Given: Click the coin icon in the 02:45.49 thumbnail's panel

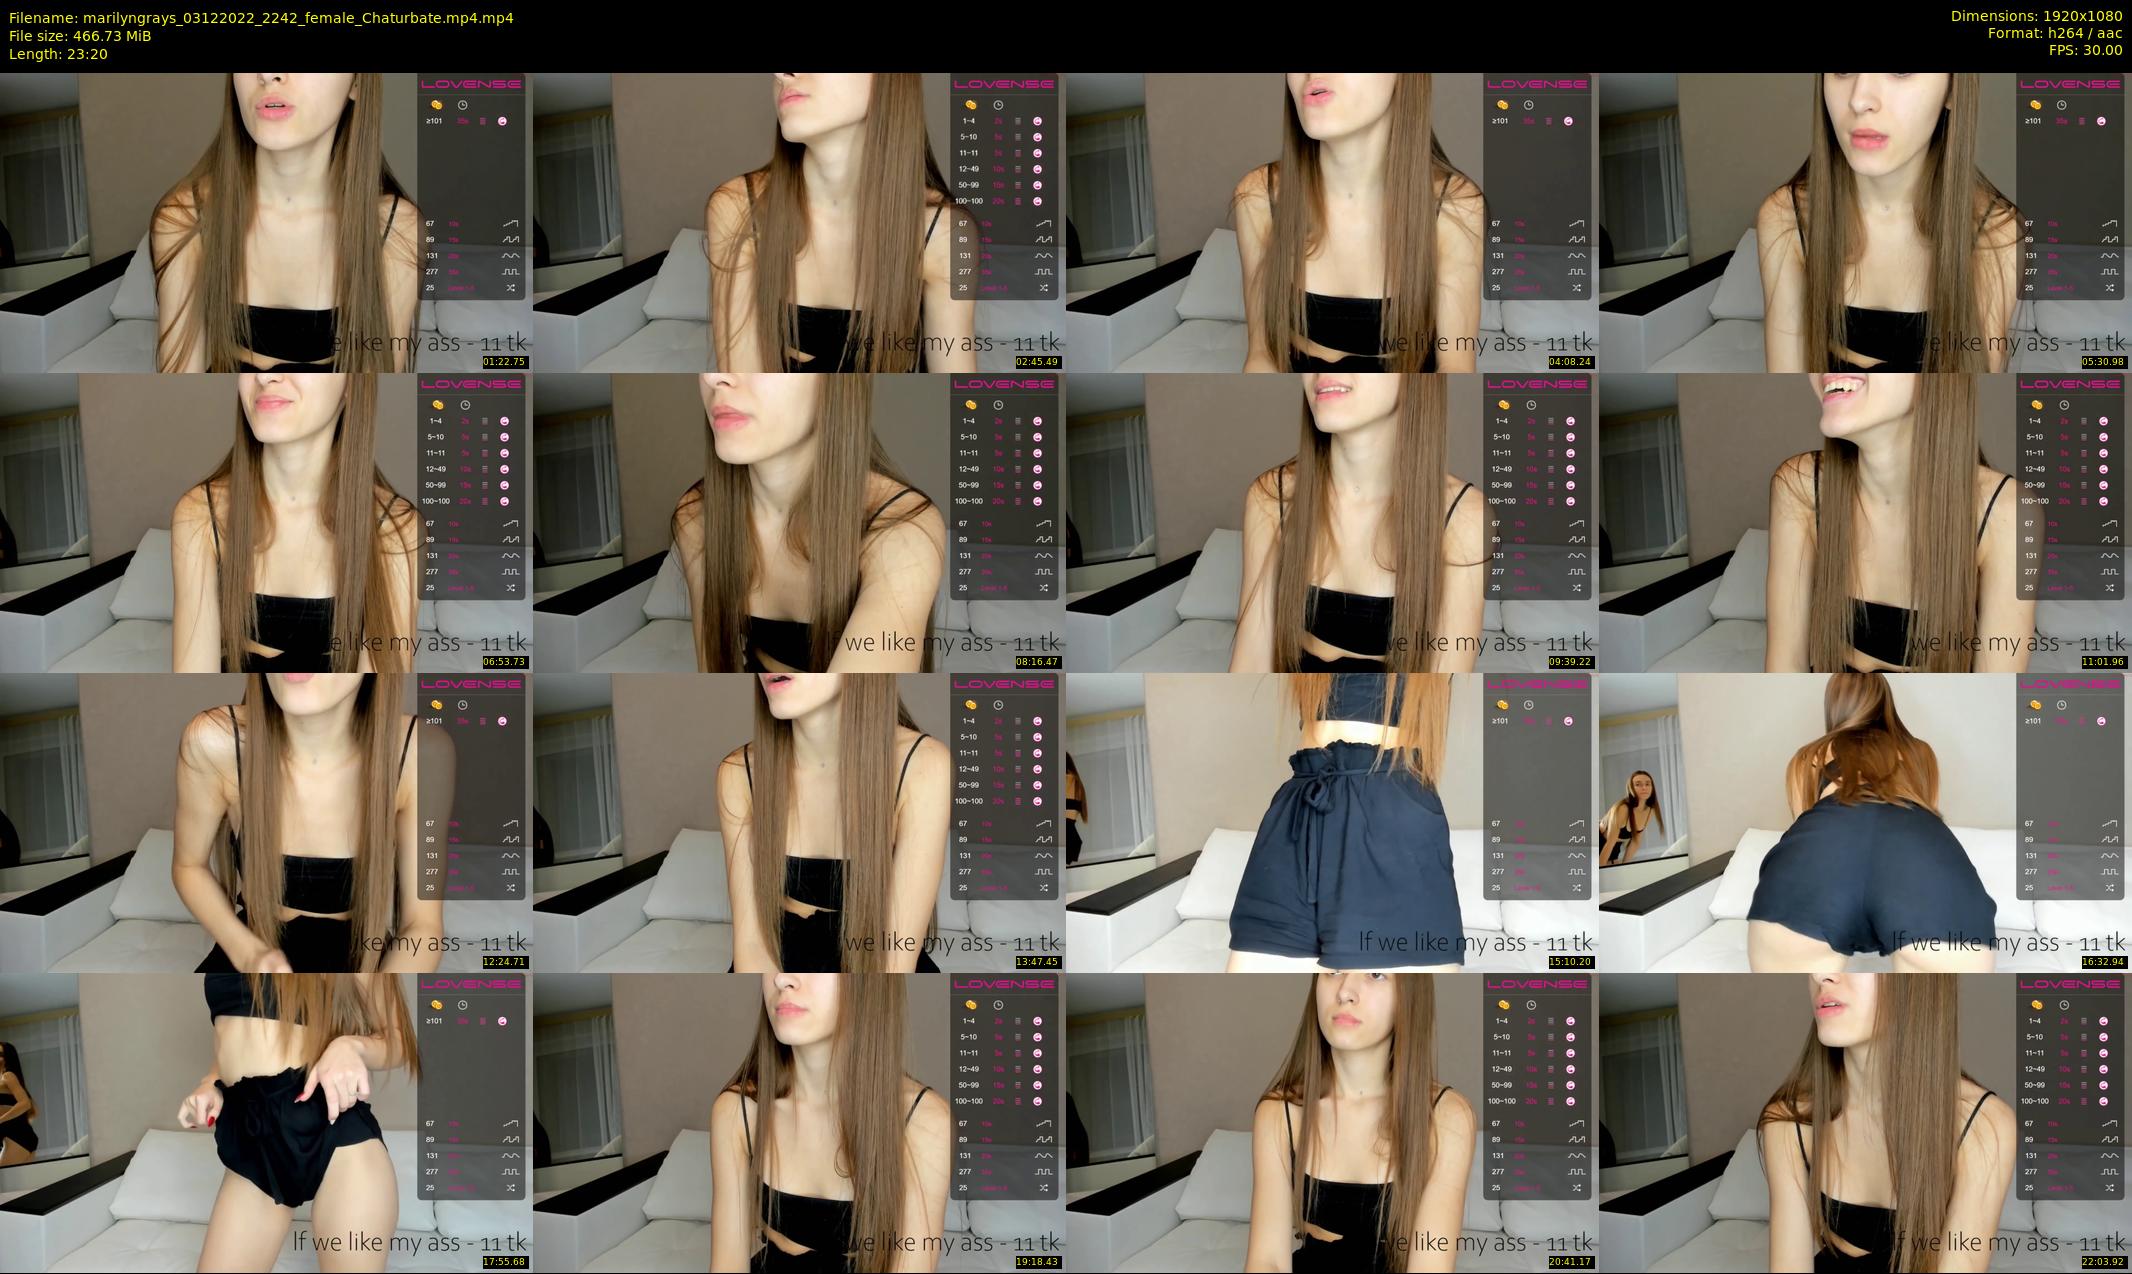Looking at the screenshot, I should [x=970, y=105].
